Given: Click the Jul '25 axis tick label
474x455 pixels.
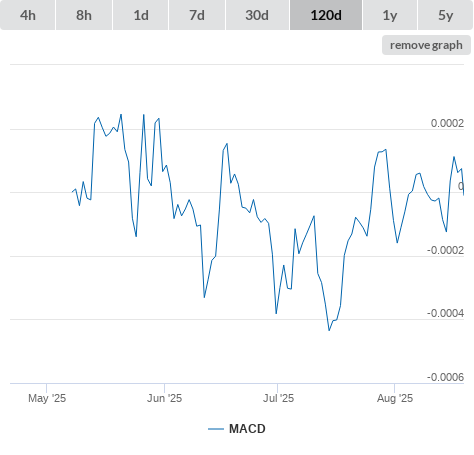Looking at the screenshot, I should (x=278, y=398).
